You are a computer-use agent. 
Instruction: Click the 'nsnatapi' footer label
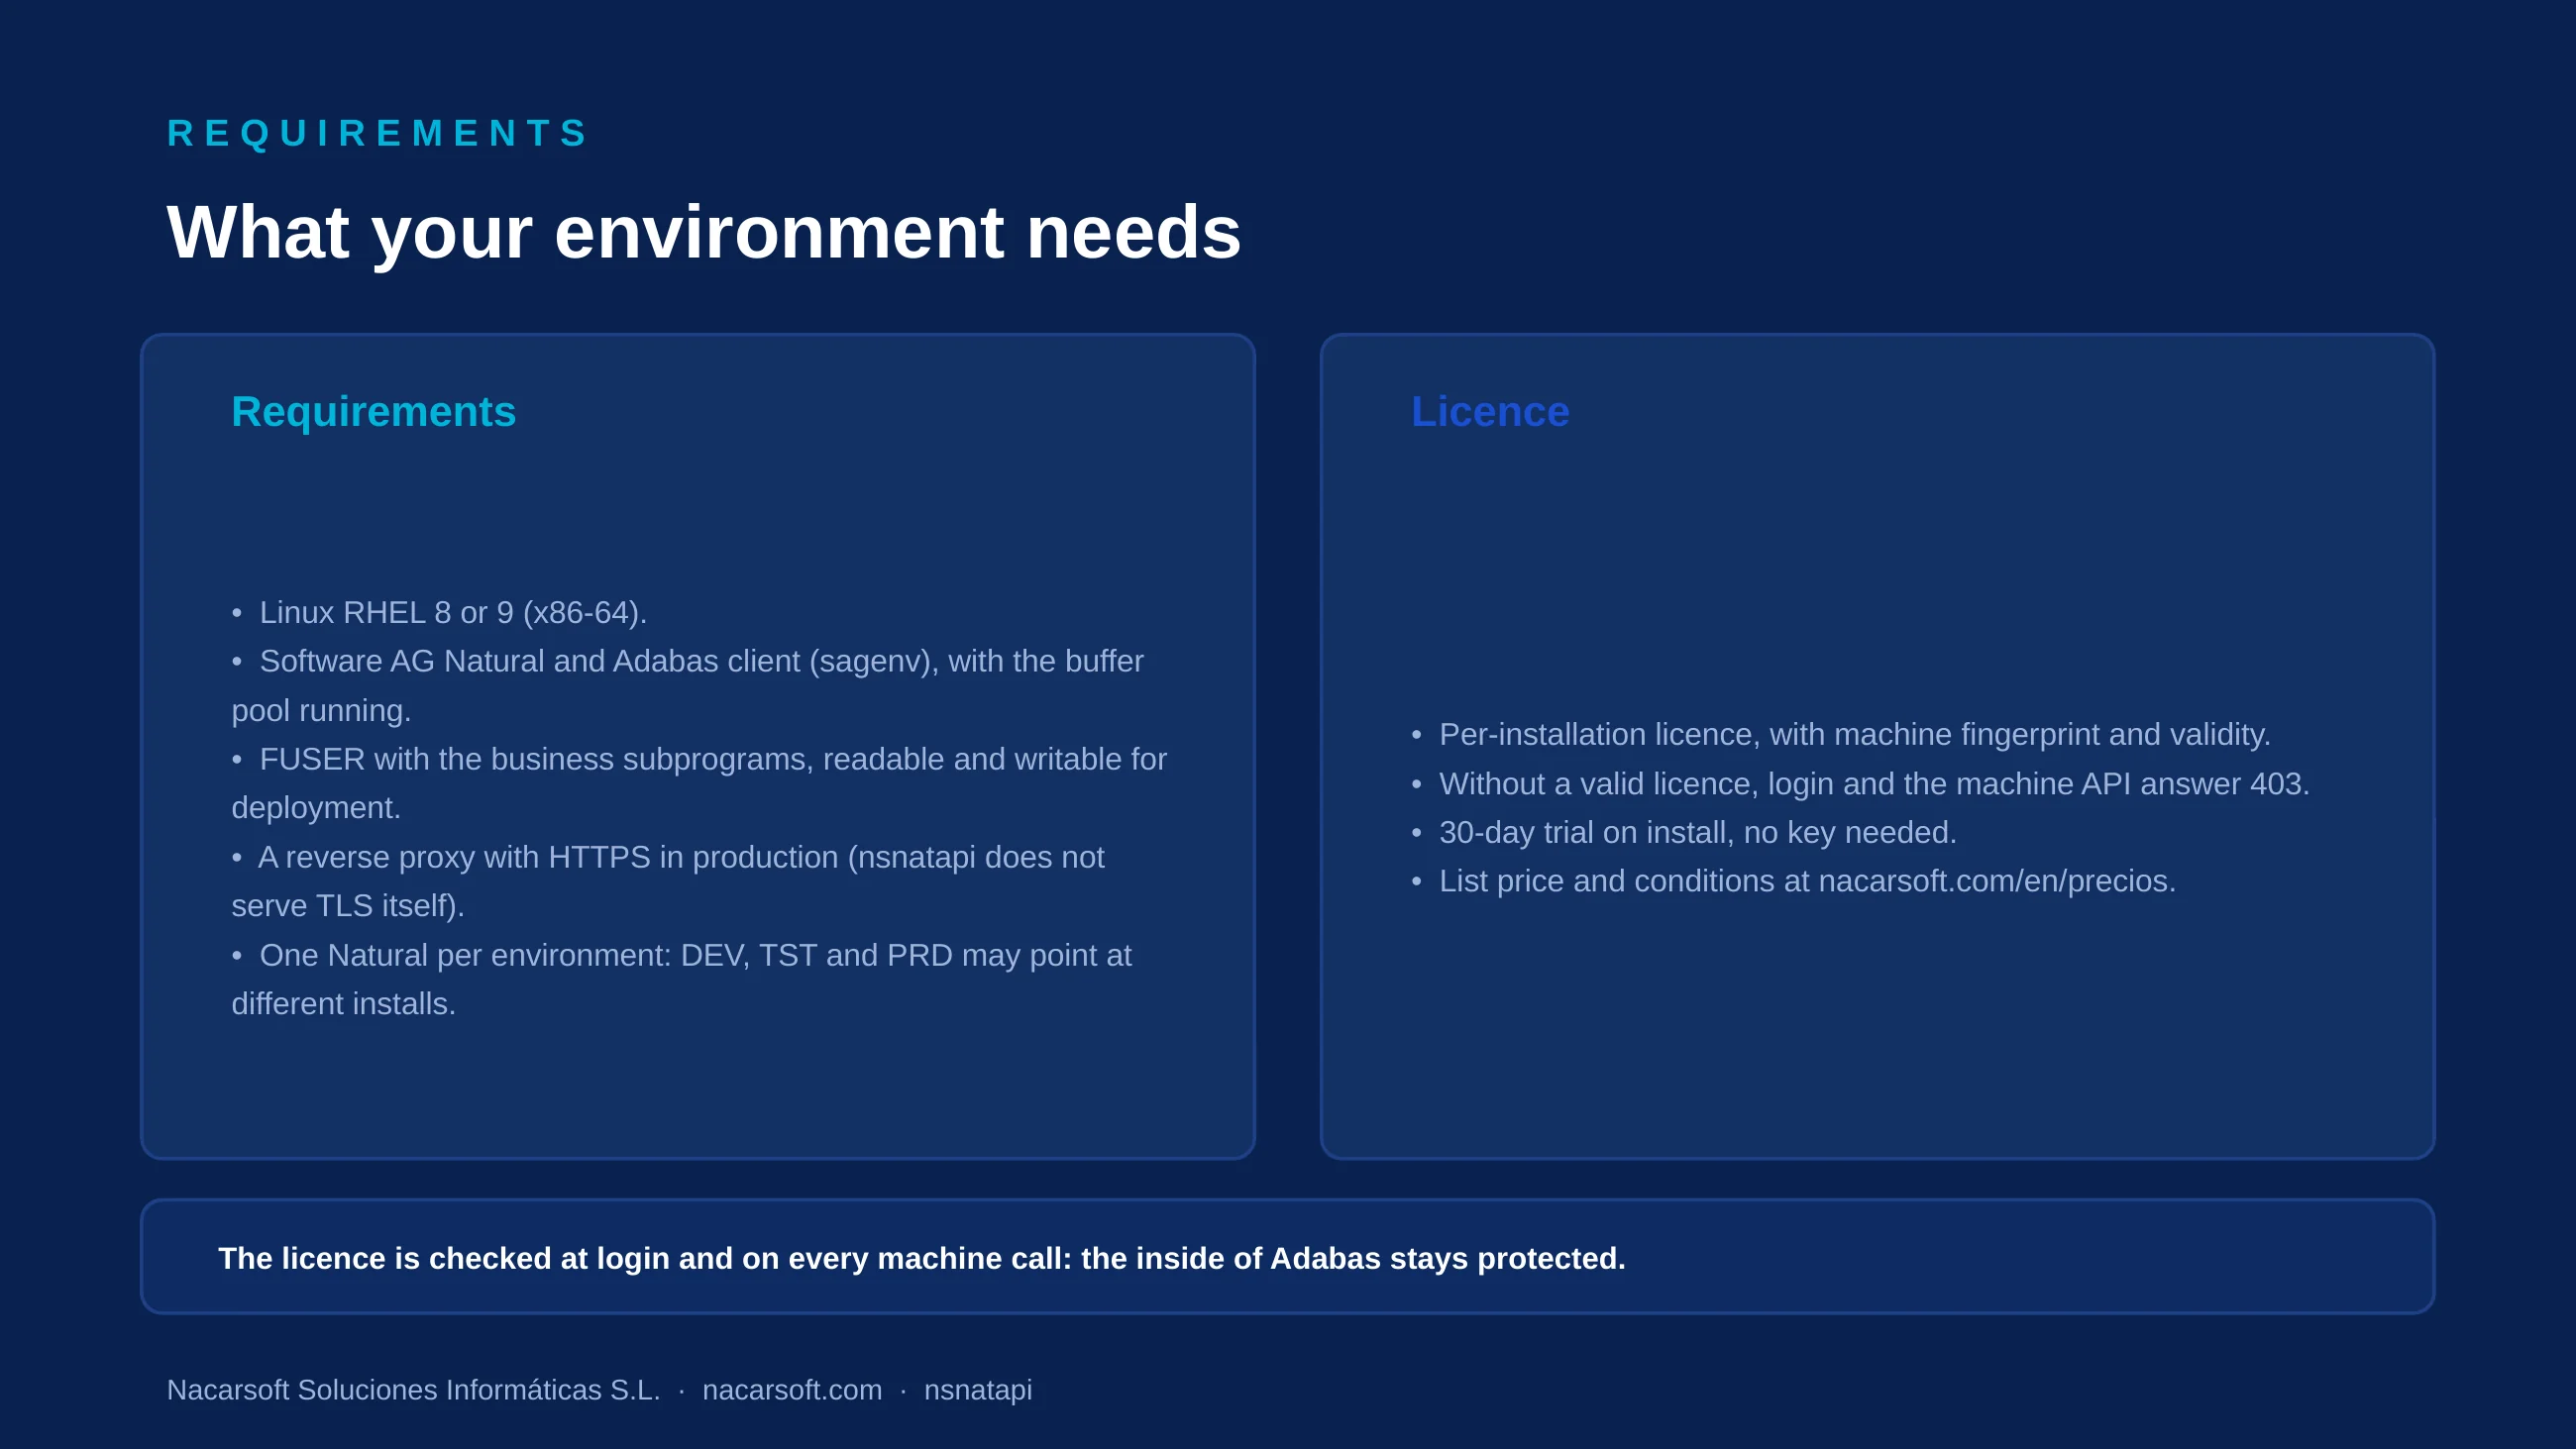(x=978, y=1390)
